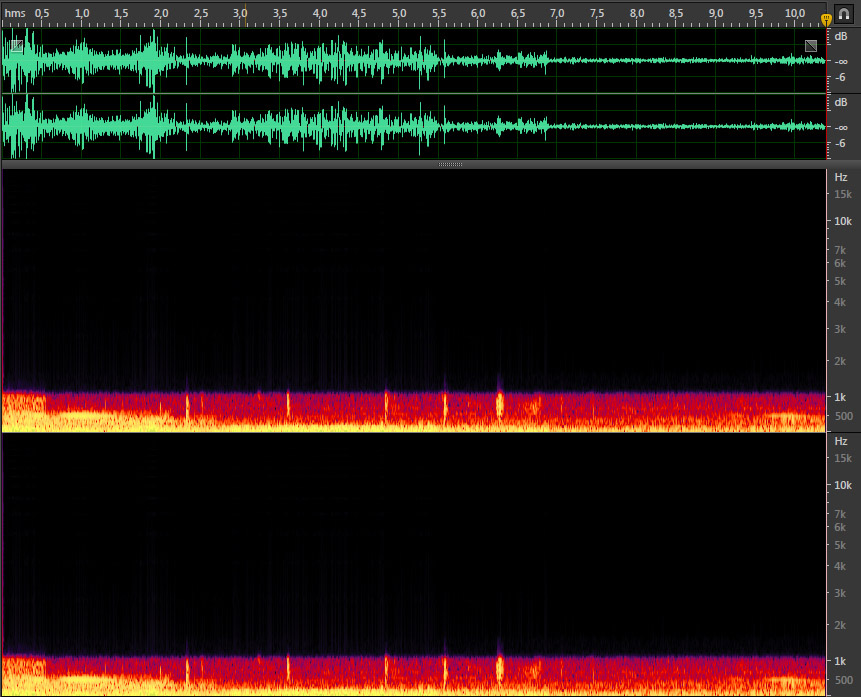
Task: Click the 10k mark on the left channel frequency scale
Action: pyautogui.click(x=843, y=221)
